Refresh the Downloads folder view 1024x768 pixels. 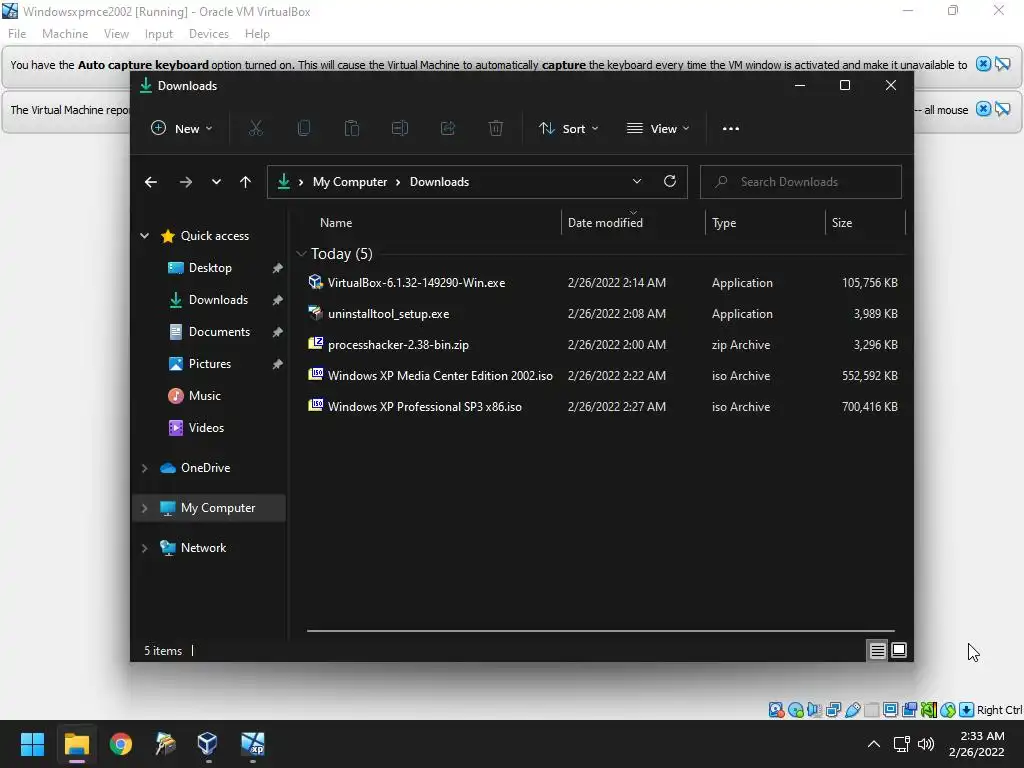pyautogui.click(x=669, y=182)
